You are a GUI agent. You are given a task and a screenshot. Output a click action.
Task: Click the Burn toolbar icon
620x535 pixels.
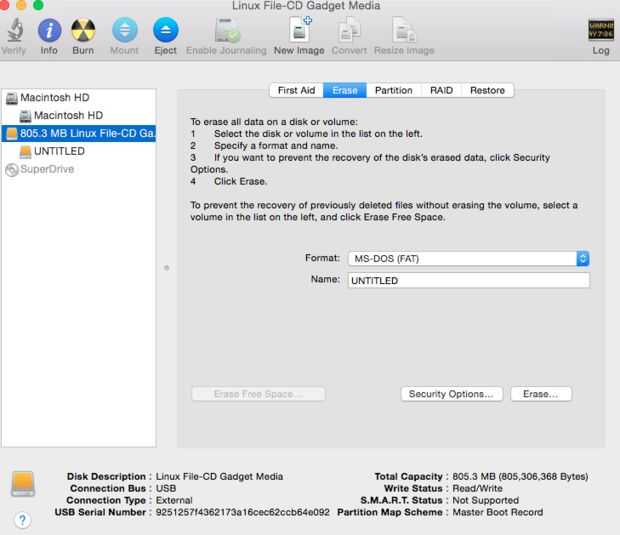[x=83, y=30]
